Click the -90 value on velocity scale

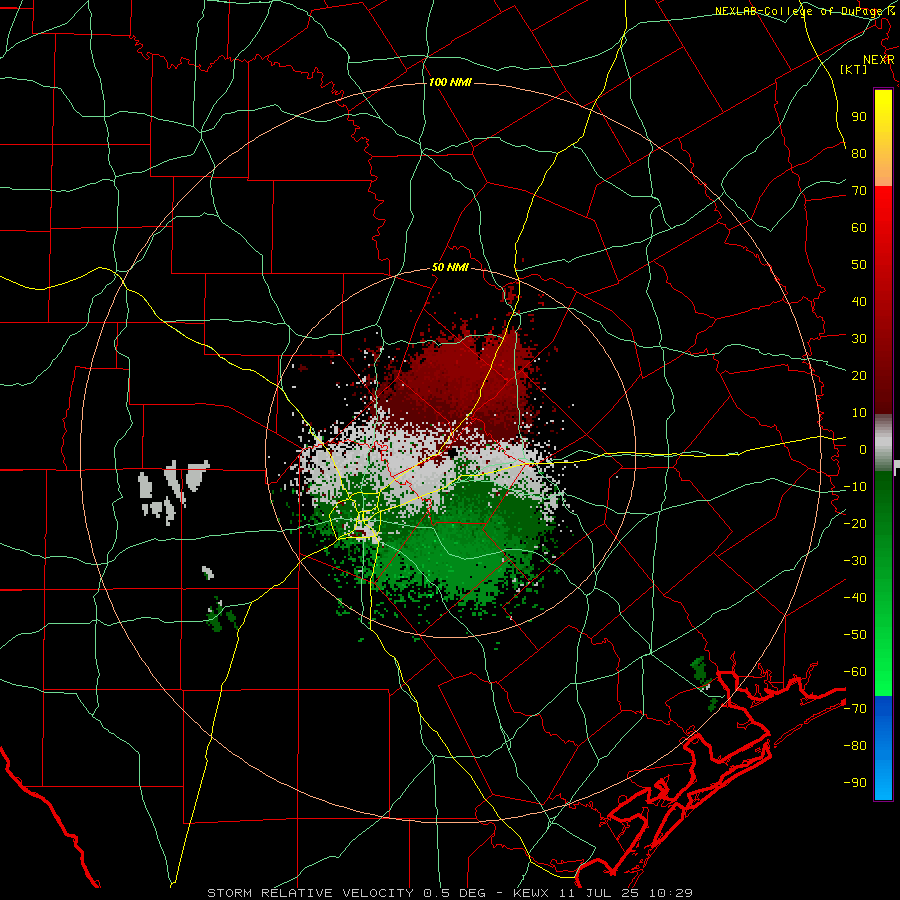click(x=855, y=783)
